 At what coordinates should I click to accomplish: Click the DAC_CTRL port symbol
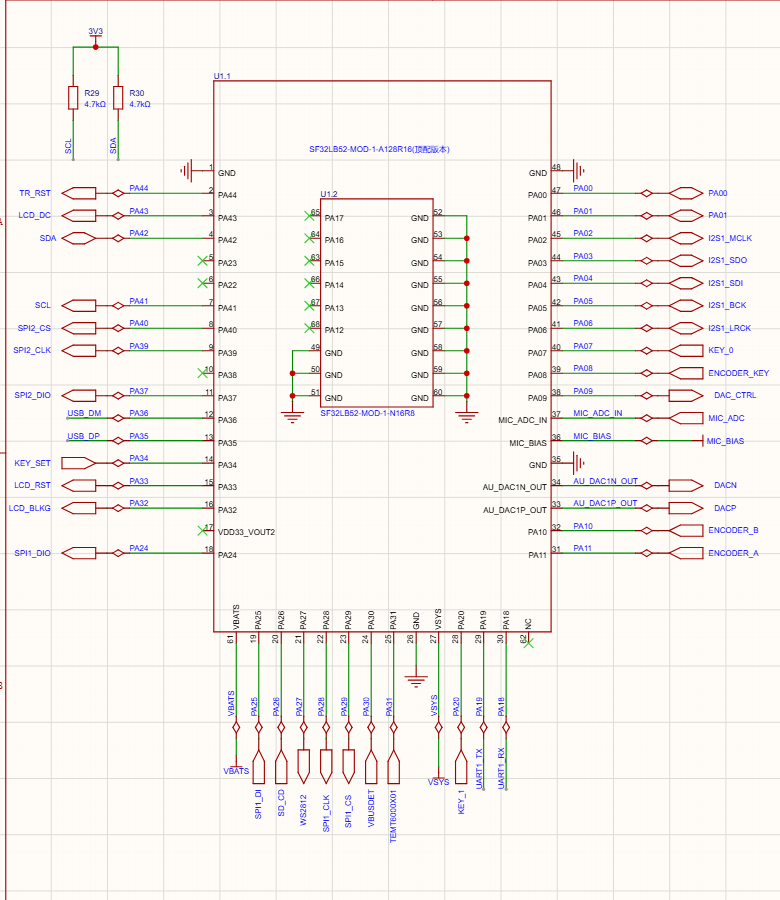[687, 395]
